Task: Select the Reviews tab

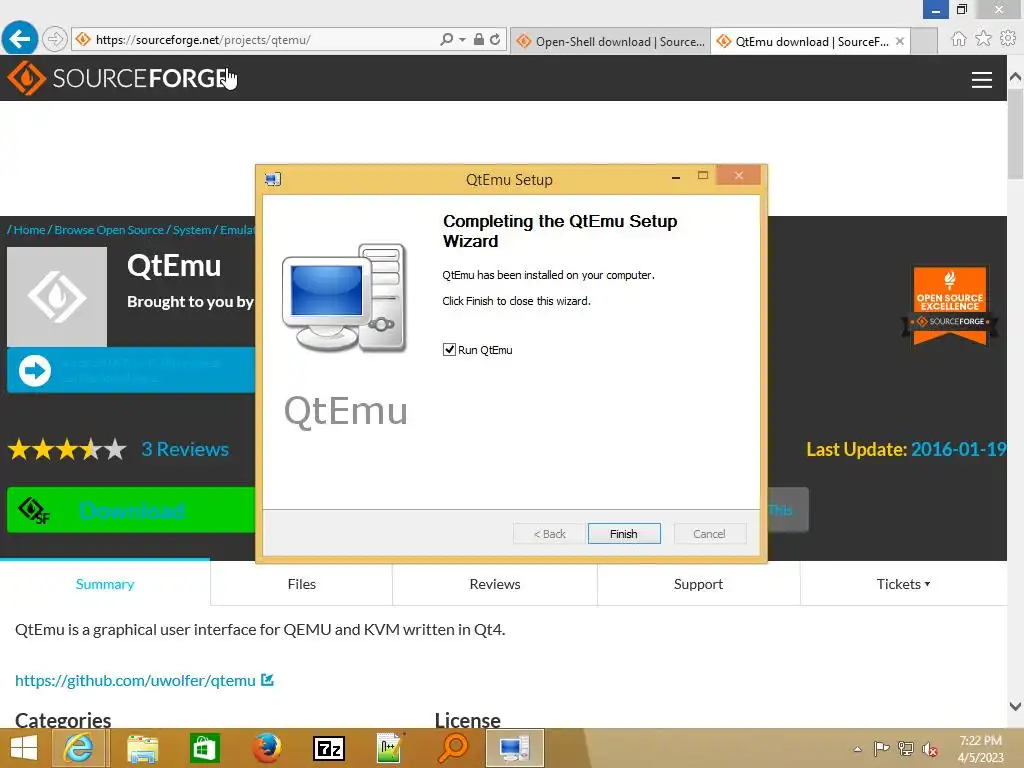Action: pyautogui.click(x=495, y=584)
